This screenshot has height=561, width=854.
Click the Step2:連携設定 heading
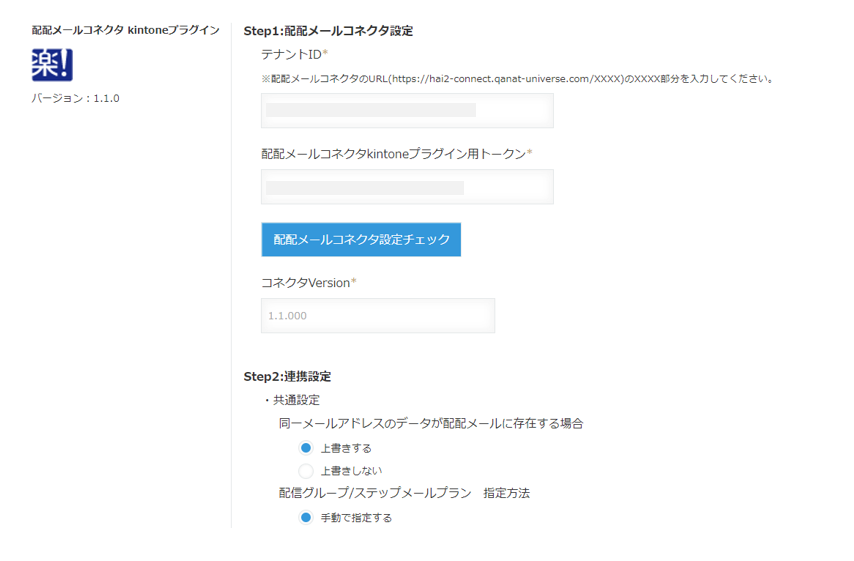tap(287, 377)
